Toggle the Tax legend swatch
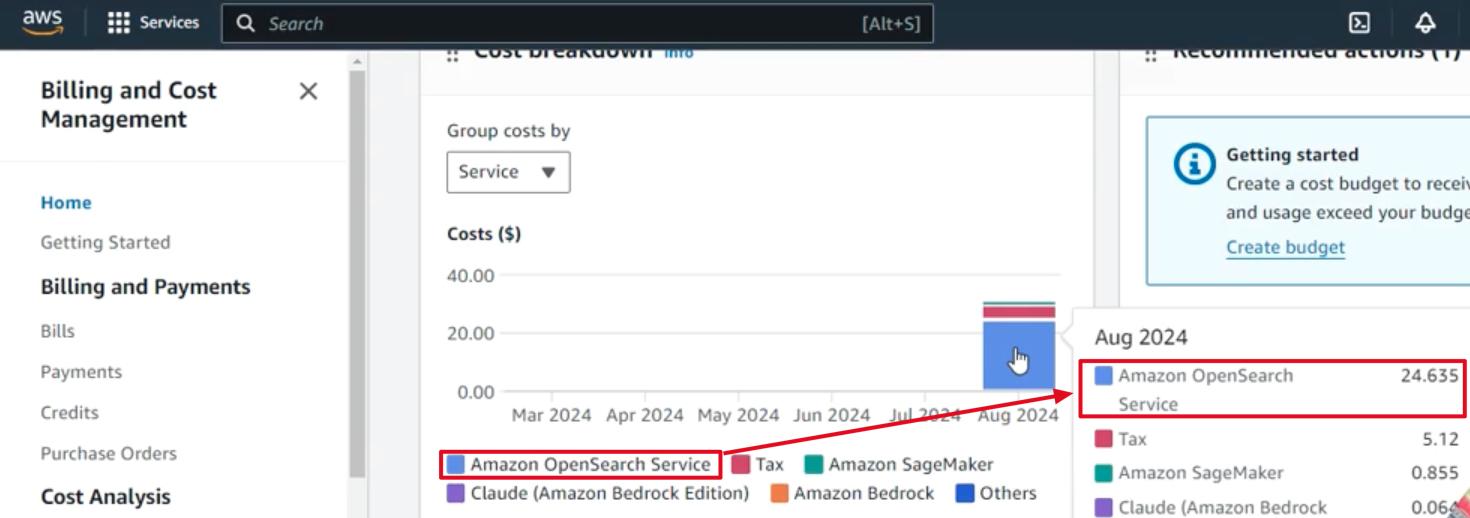This screenshot has height=518, width=1470. [741, 464]
